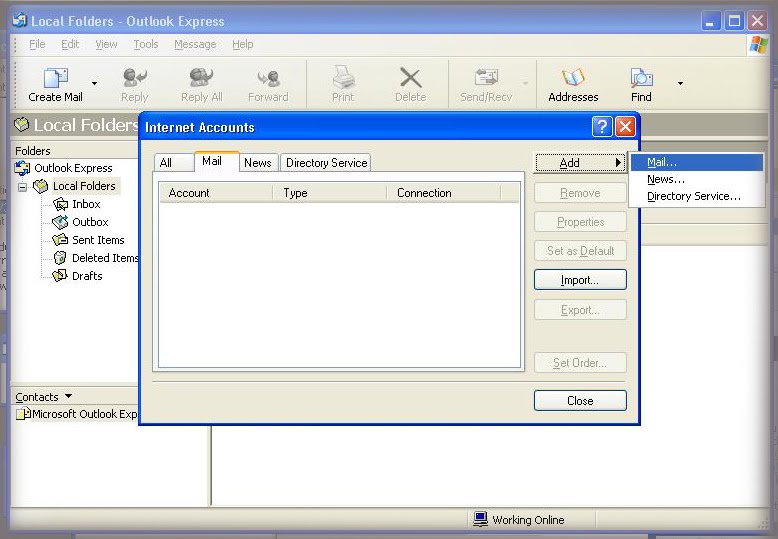Screen dimensions: 778x539
Task: Sort by the Account column header
Action: coord(216,193)
